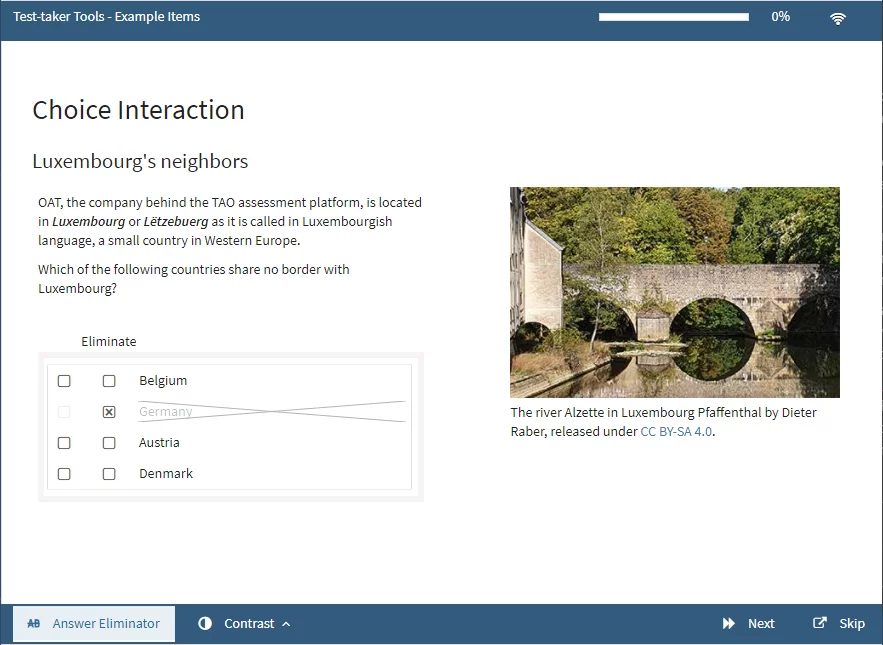Viewport: 883px width, 645px height.
Task: Check the answer checkbox for Belgium
Action: [64, 380]
